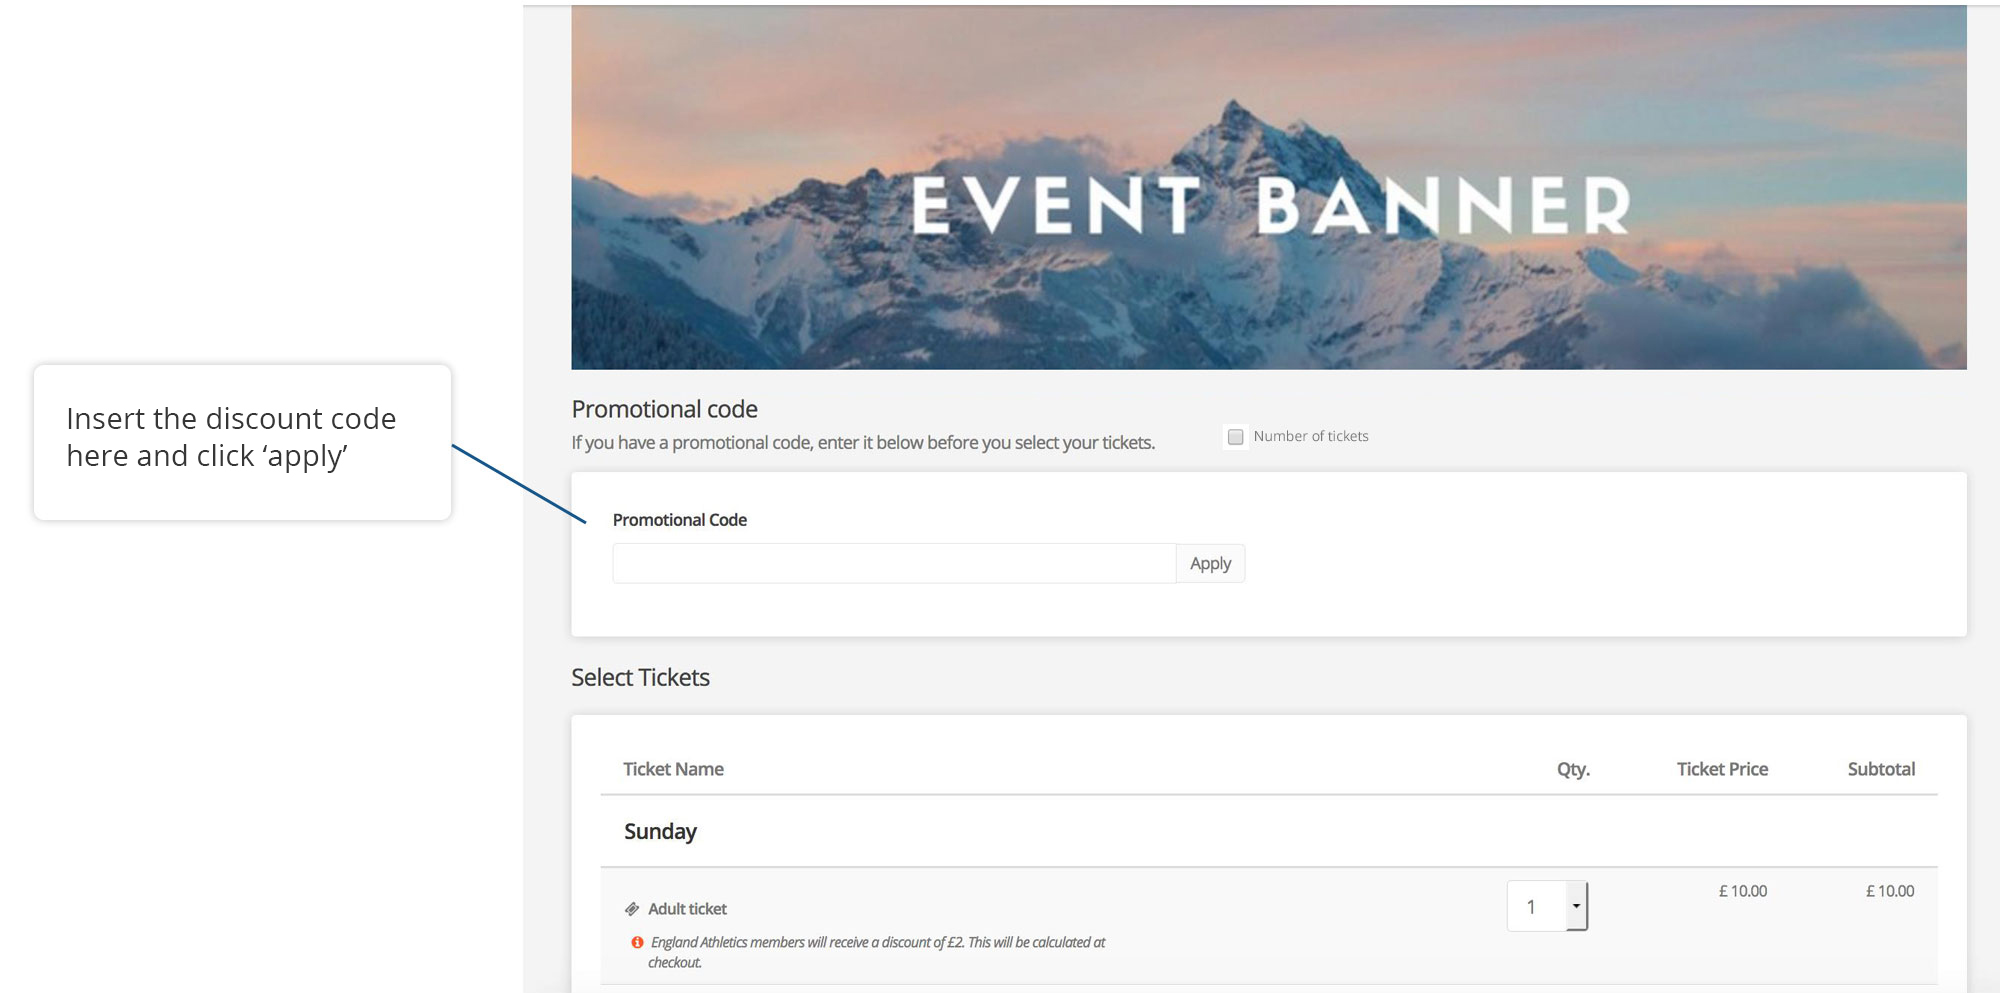Click the ticket icon beside Adult ticket
The width and height of the screenshot is (2000, 993).
tap(632, 909)
